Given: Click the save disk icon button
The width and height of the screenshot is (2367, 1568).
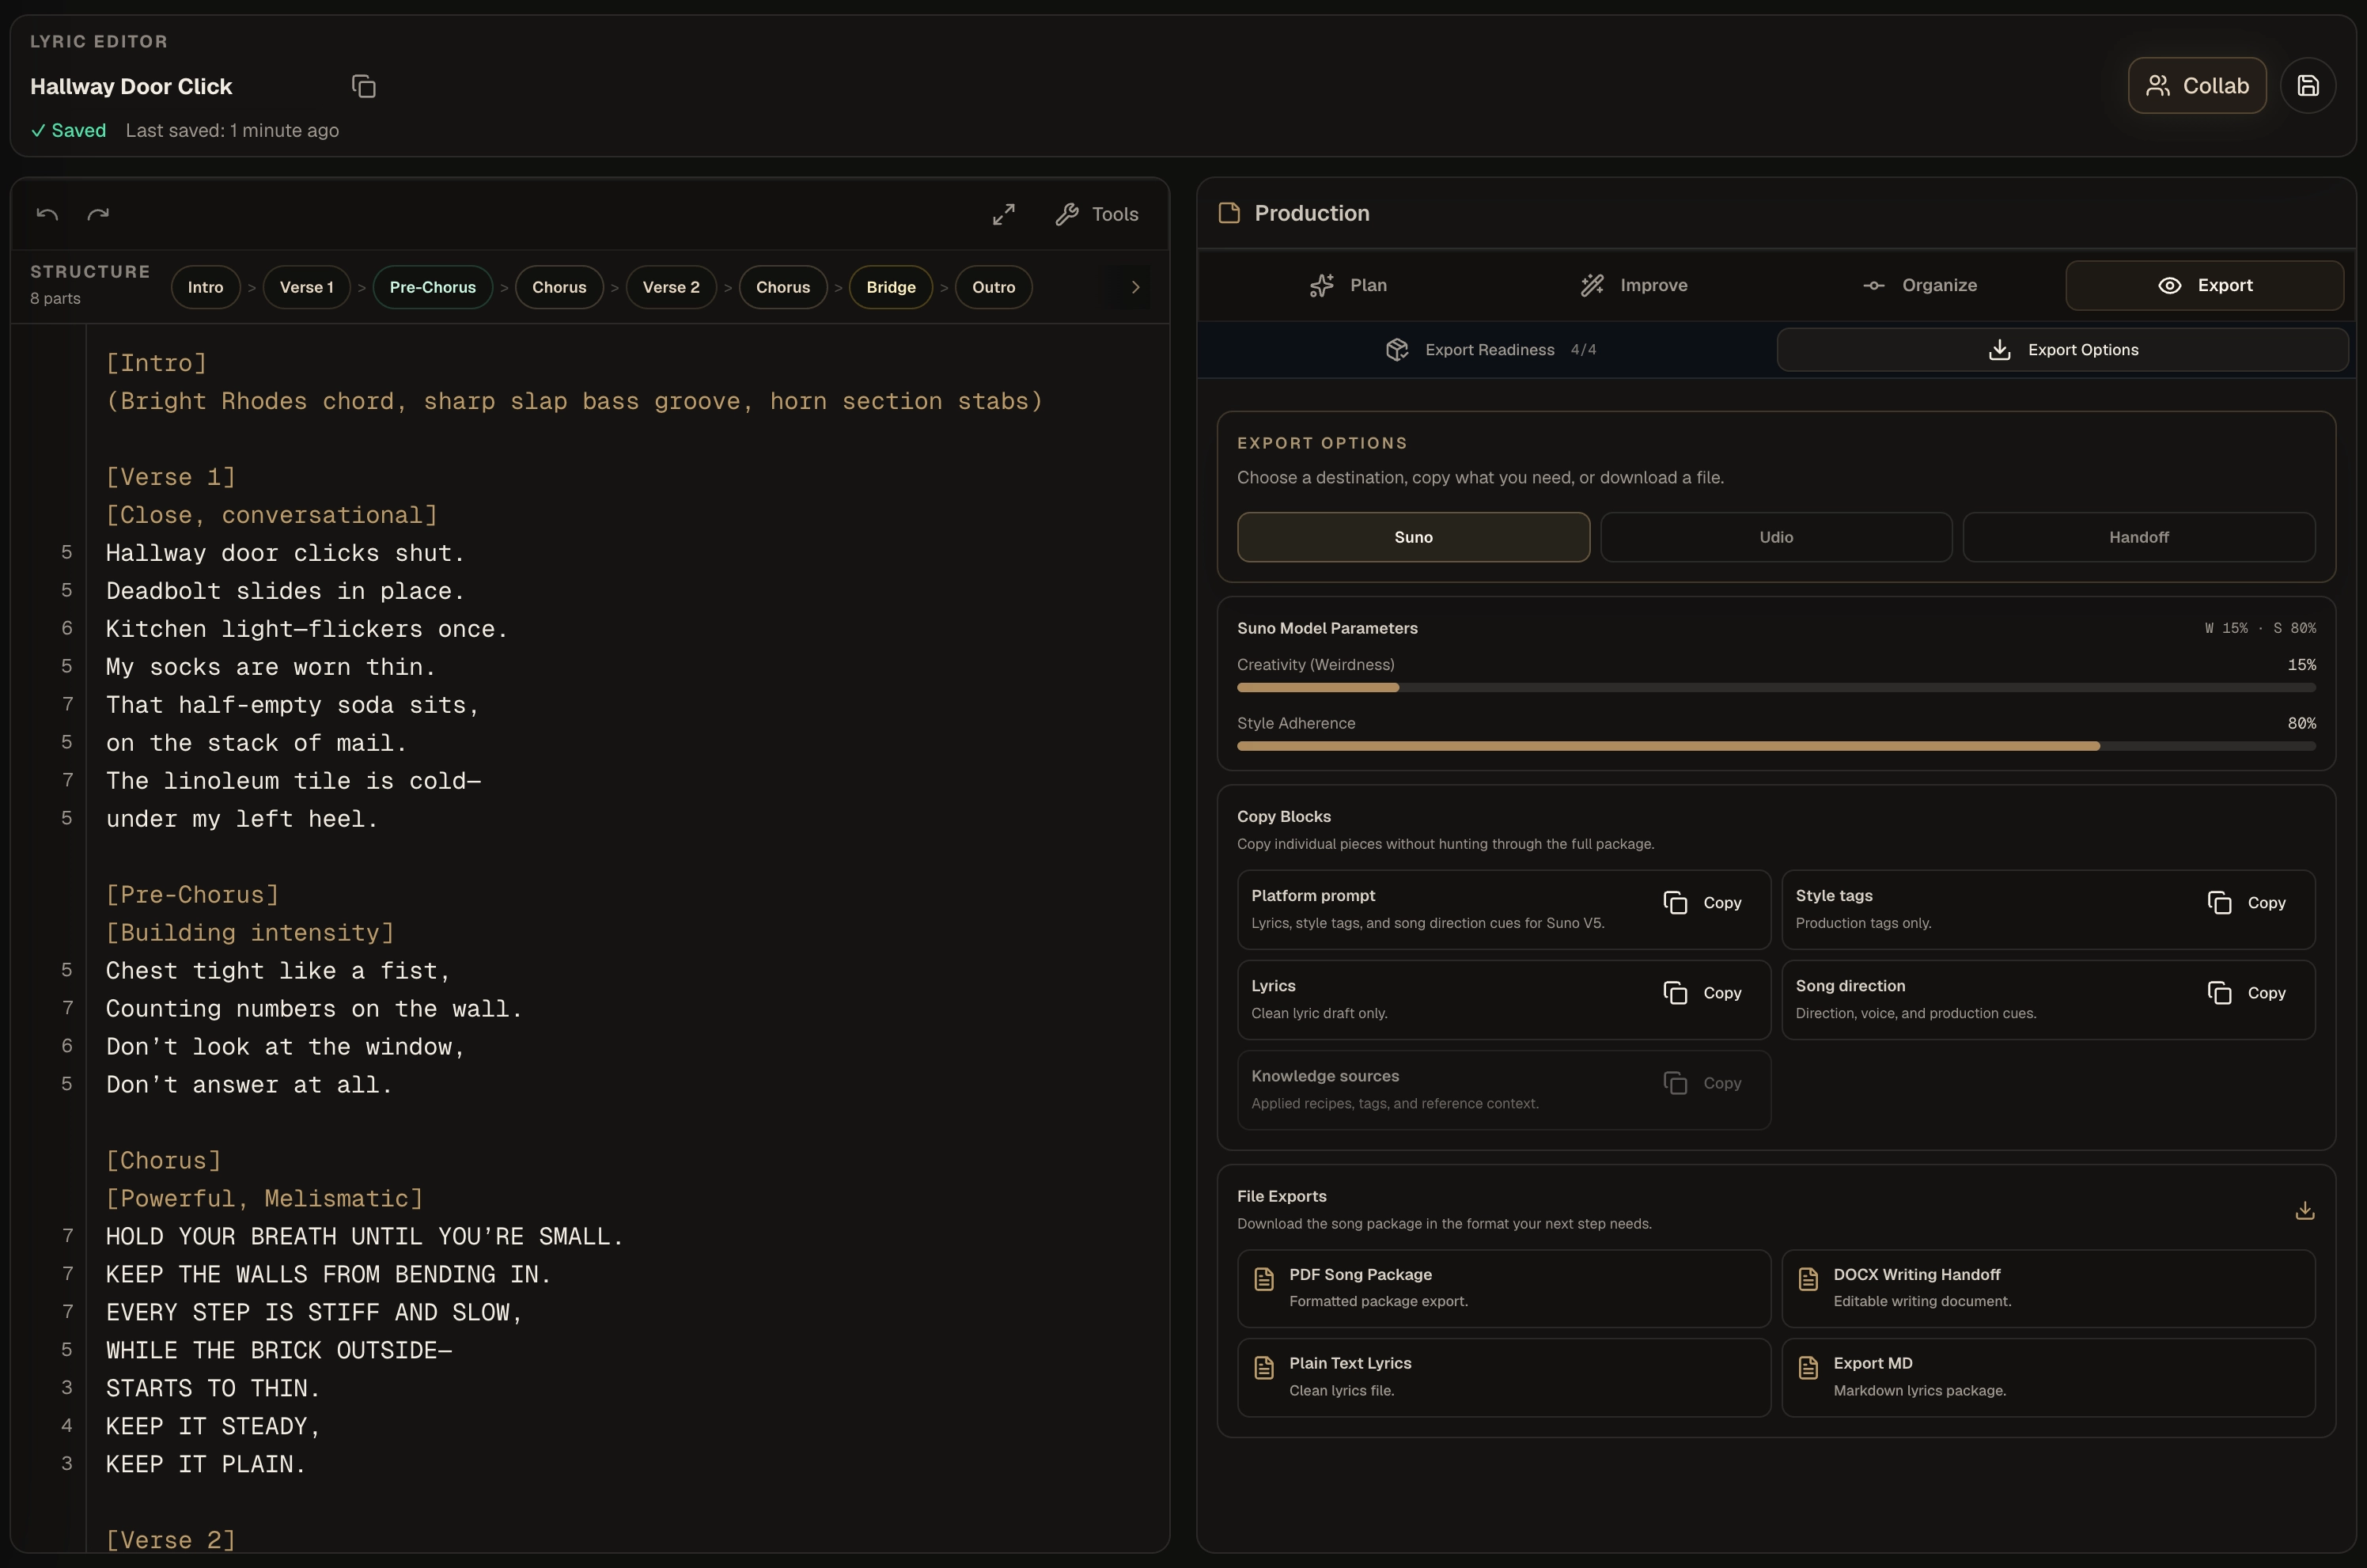Looking at the screenshot, I should click(x=2307, y=86).
